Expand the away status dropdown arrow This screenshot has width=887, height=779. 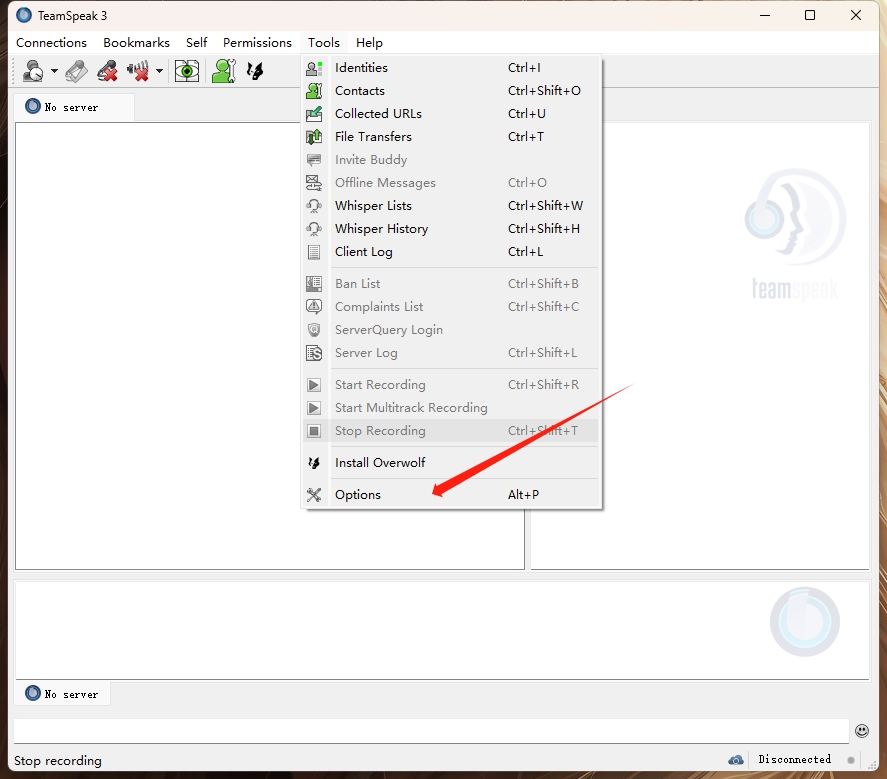[54, 72]
